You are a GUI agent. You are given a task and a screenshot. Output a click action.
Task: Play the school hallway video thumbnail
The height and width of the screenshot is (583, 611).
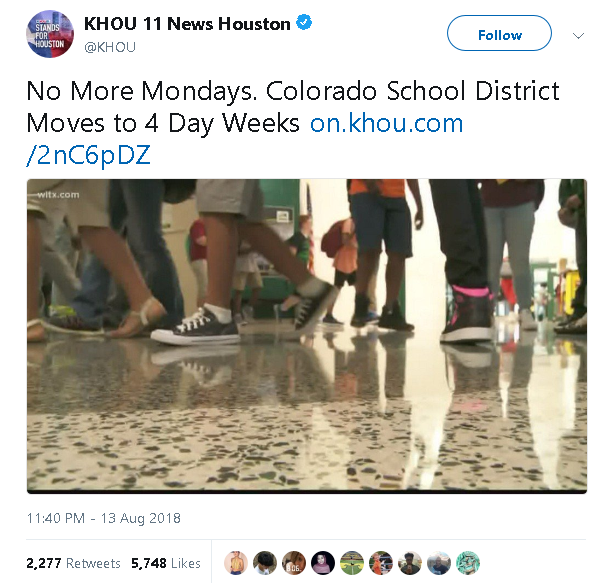pyautogui.click(x=307, y=336)
